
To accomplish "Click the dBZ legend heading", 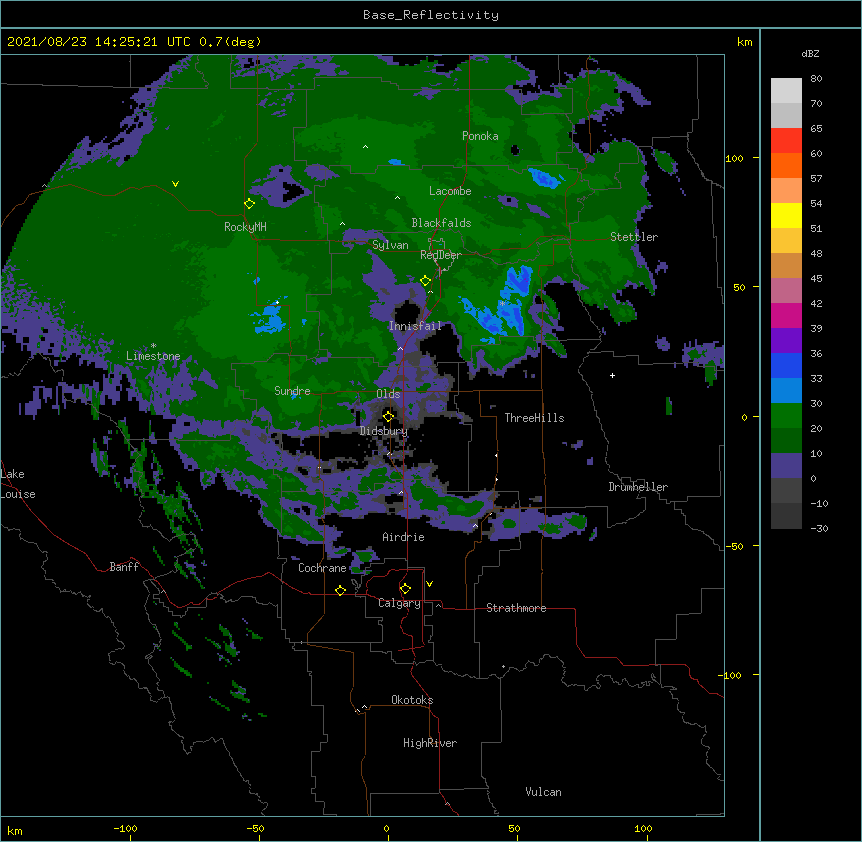I will point(810,53).
